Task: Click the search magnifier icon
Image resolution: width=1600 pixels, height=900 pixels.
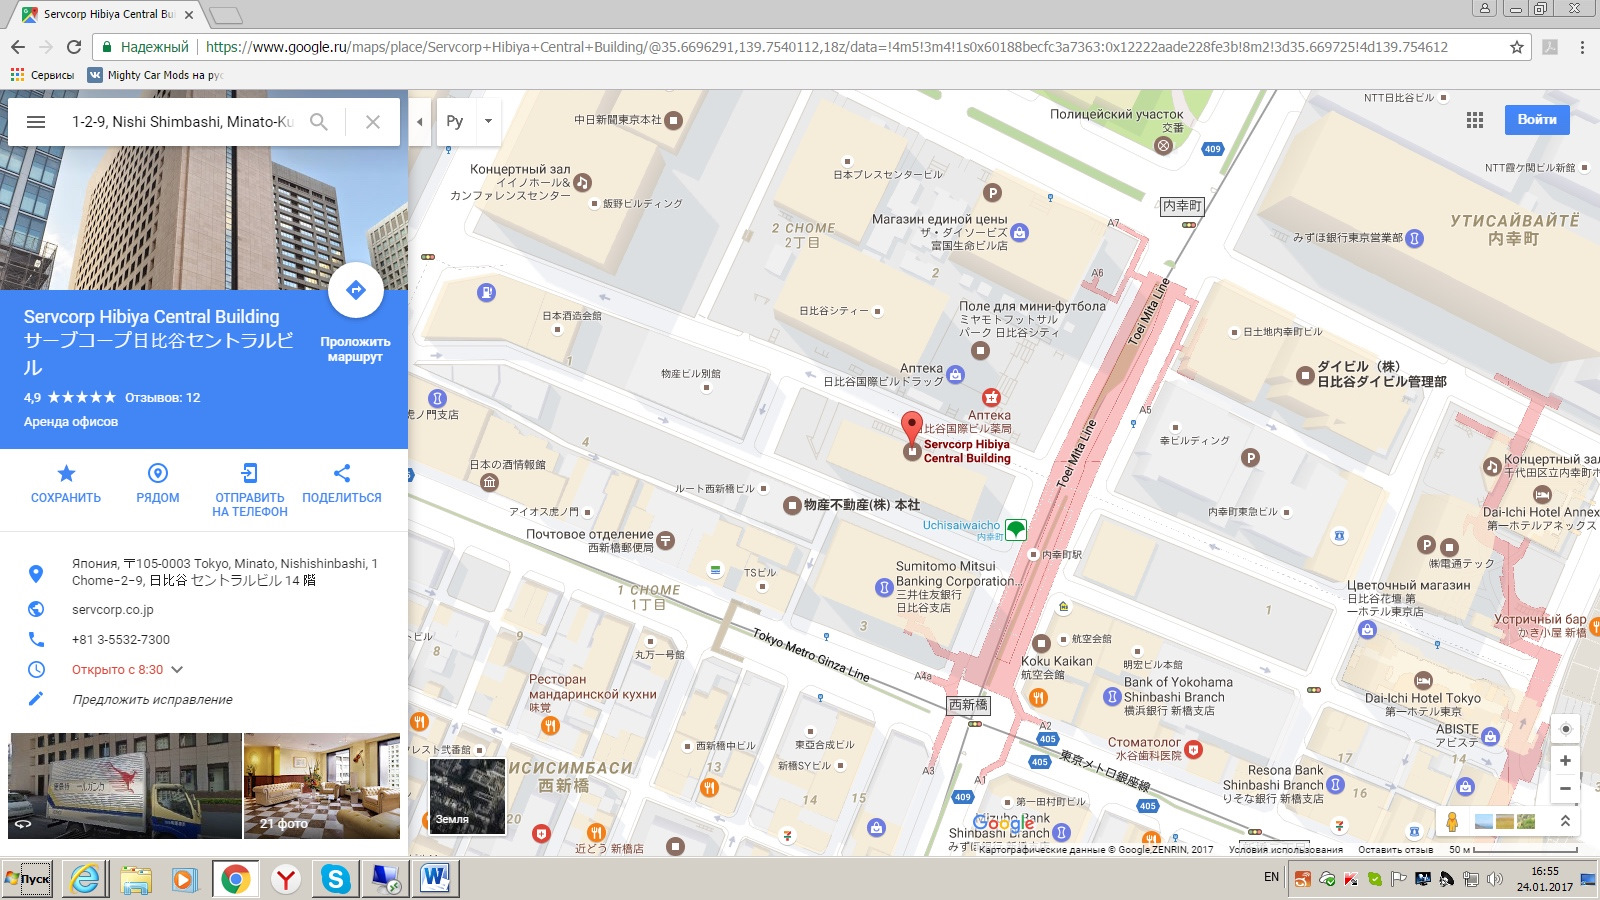Action: coord(319,122)
